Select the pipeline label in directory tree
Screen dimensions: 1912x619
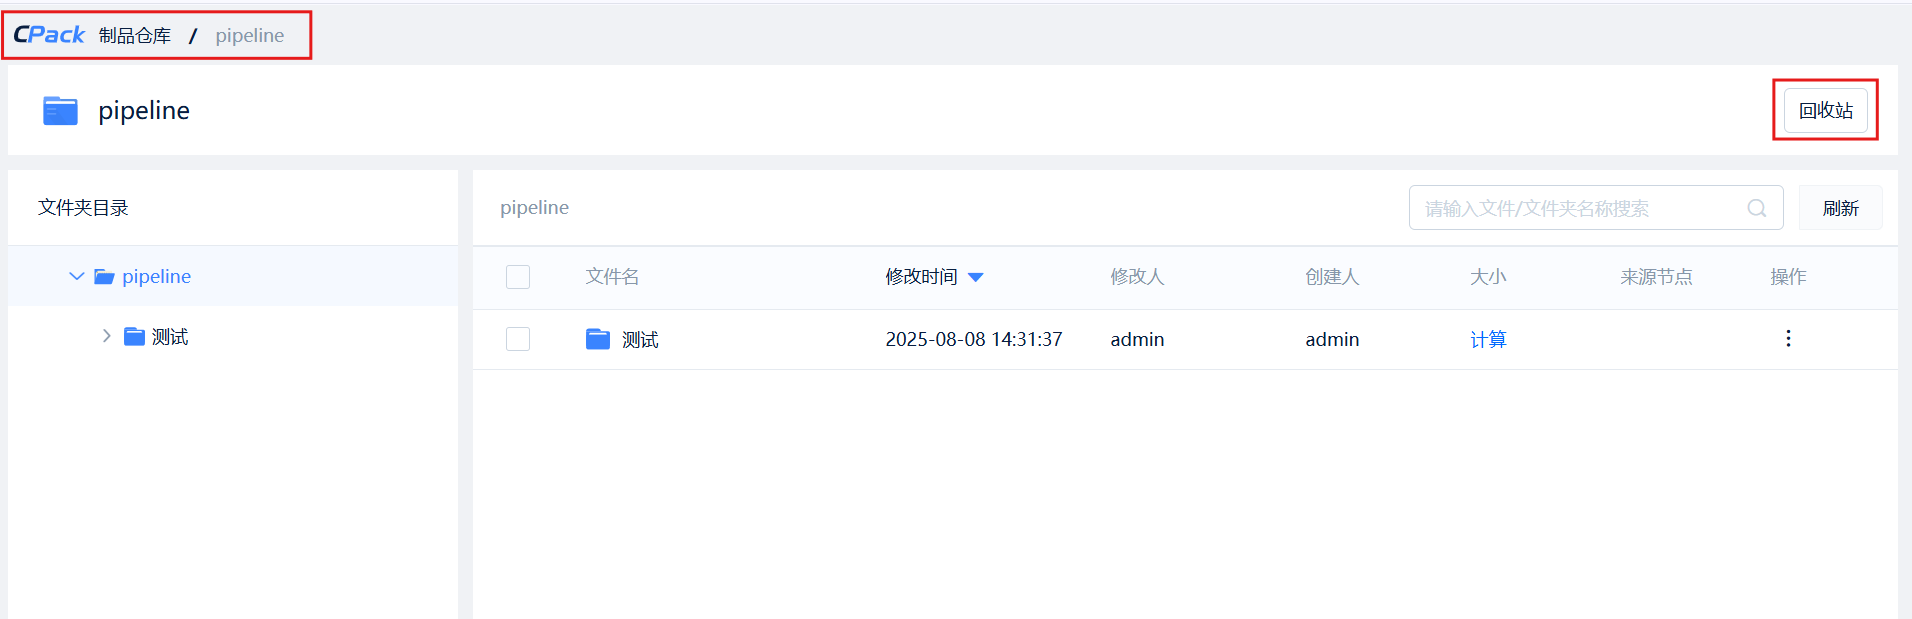[x=156, y=277]
